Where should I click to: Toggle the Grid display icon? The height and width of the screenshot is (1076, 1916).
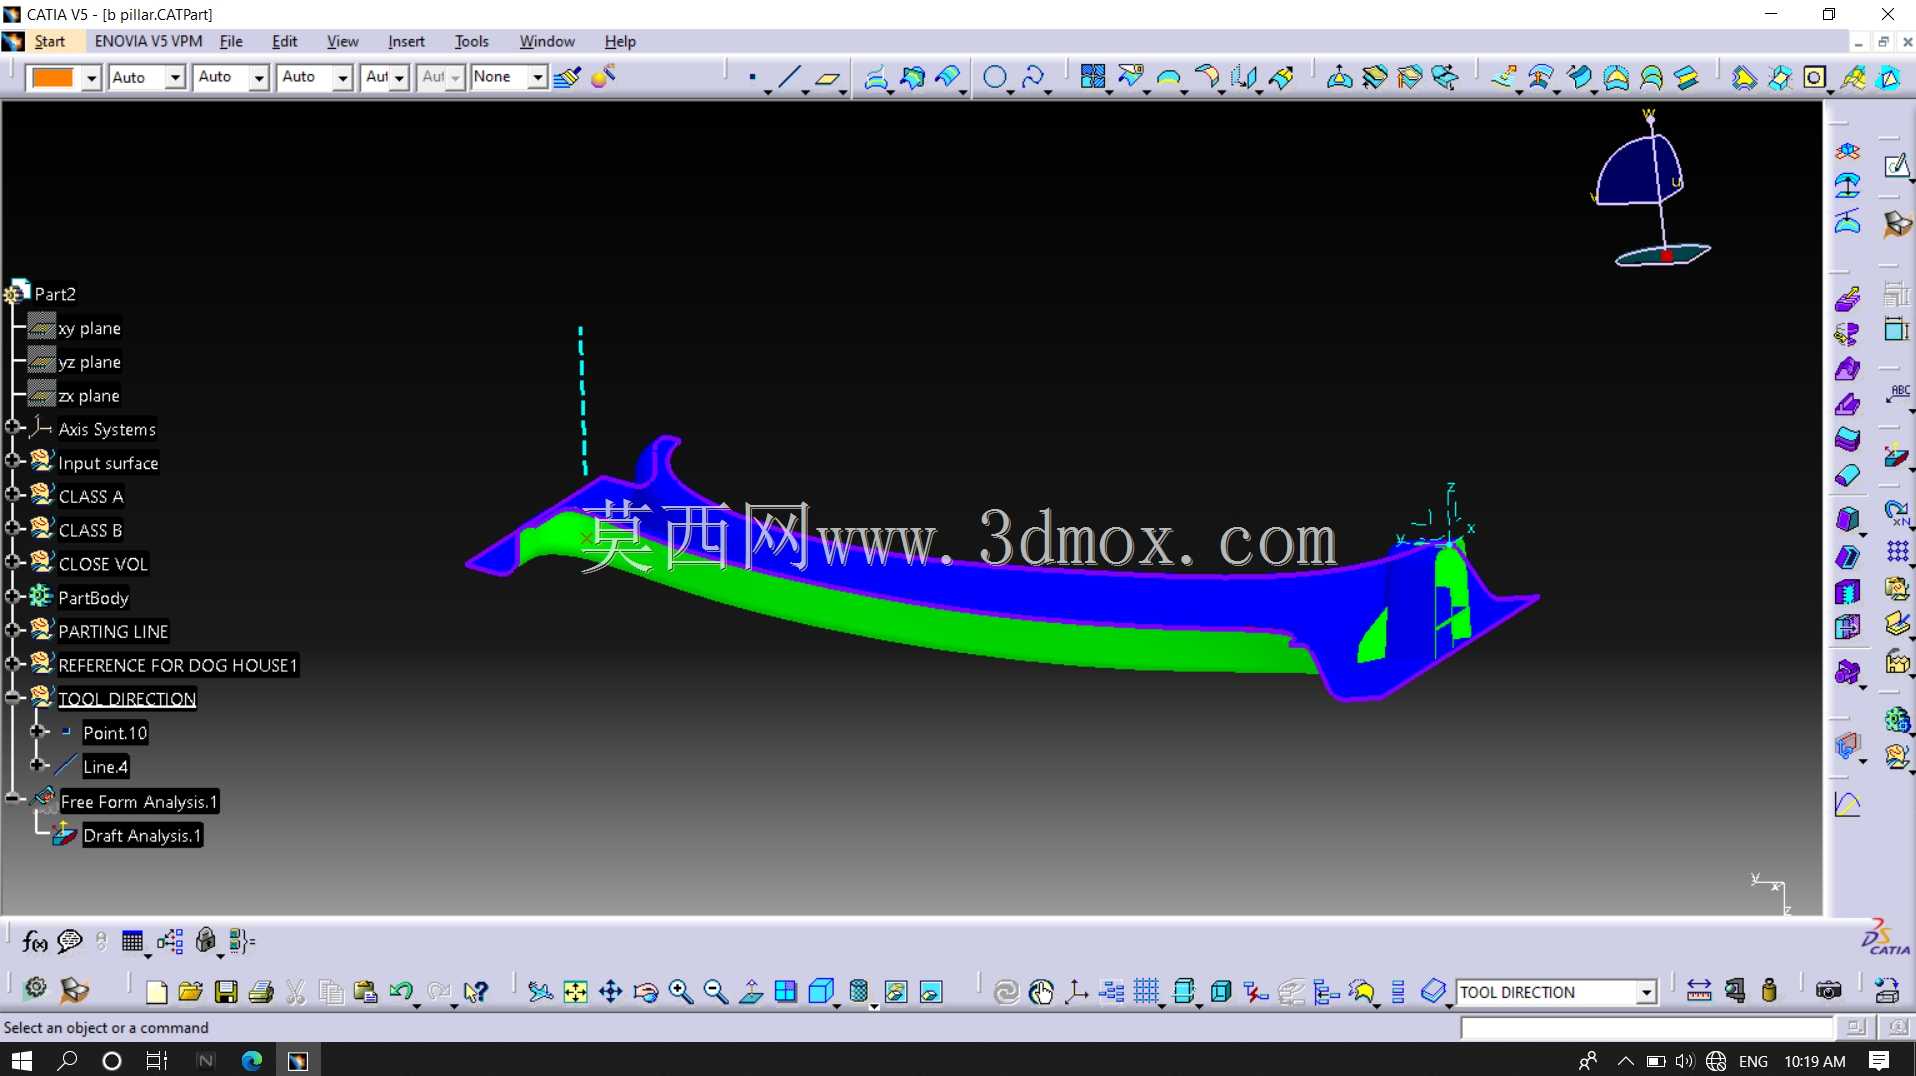click(x=1147, y=991)
